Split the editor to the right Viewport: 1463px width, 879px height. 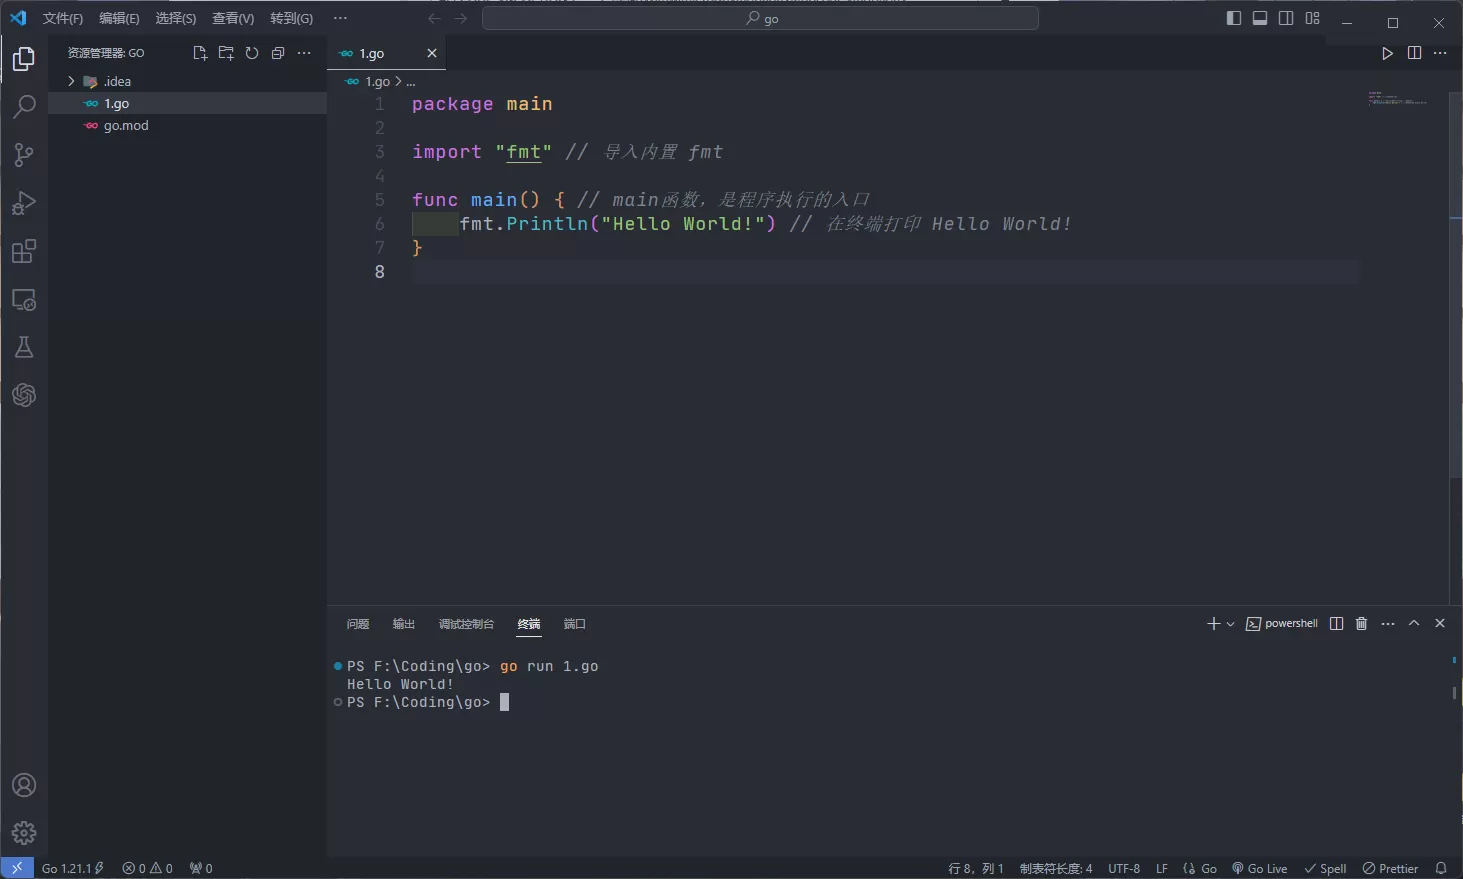click(x=1414, y=53)
